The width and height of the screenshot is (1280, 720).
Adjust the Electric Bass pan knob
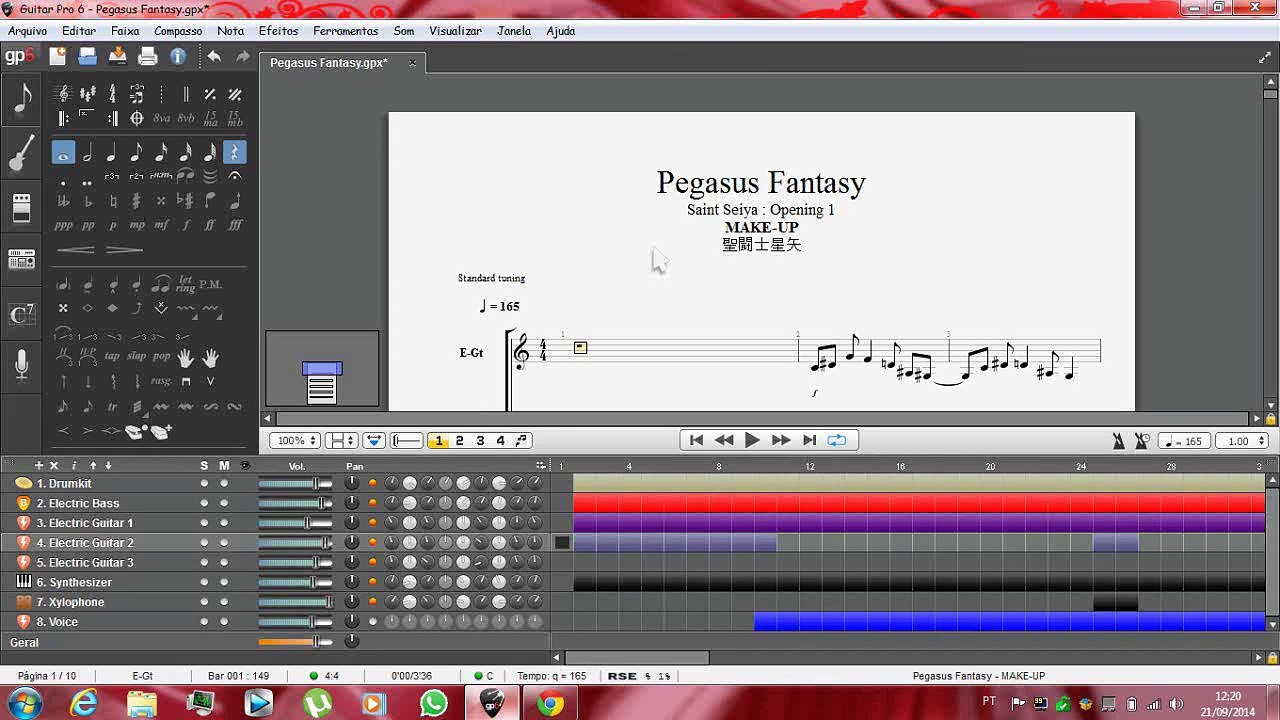click(352, 503)
